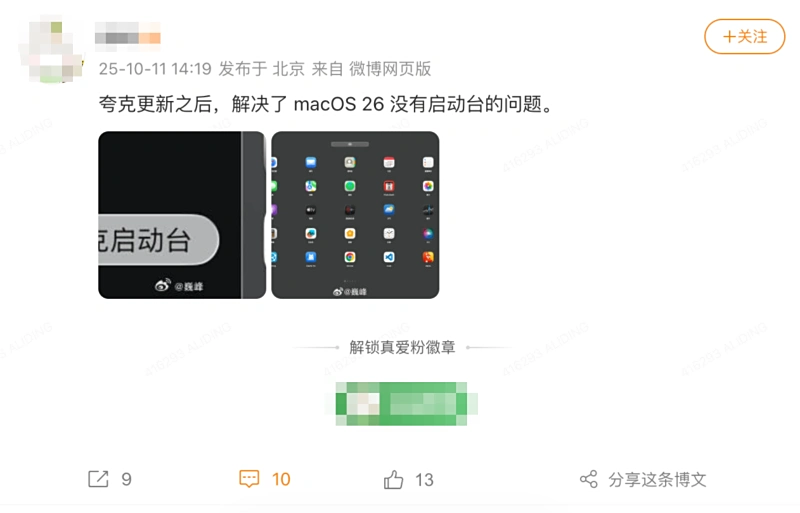Click the repost arrow icon
Screen dimensions: 800x513
pyautogui.click(x=98, y=479)
